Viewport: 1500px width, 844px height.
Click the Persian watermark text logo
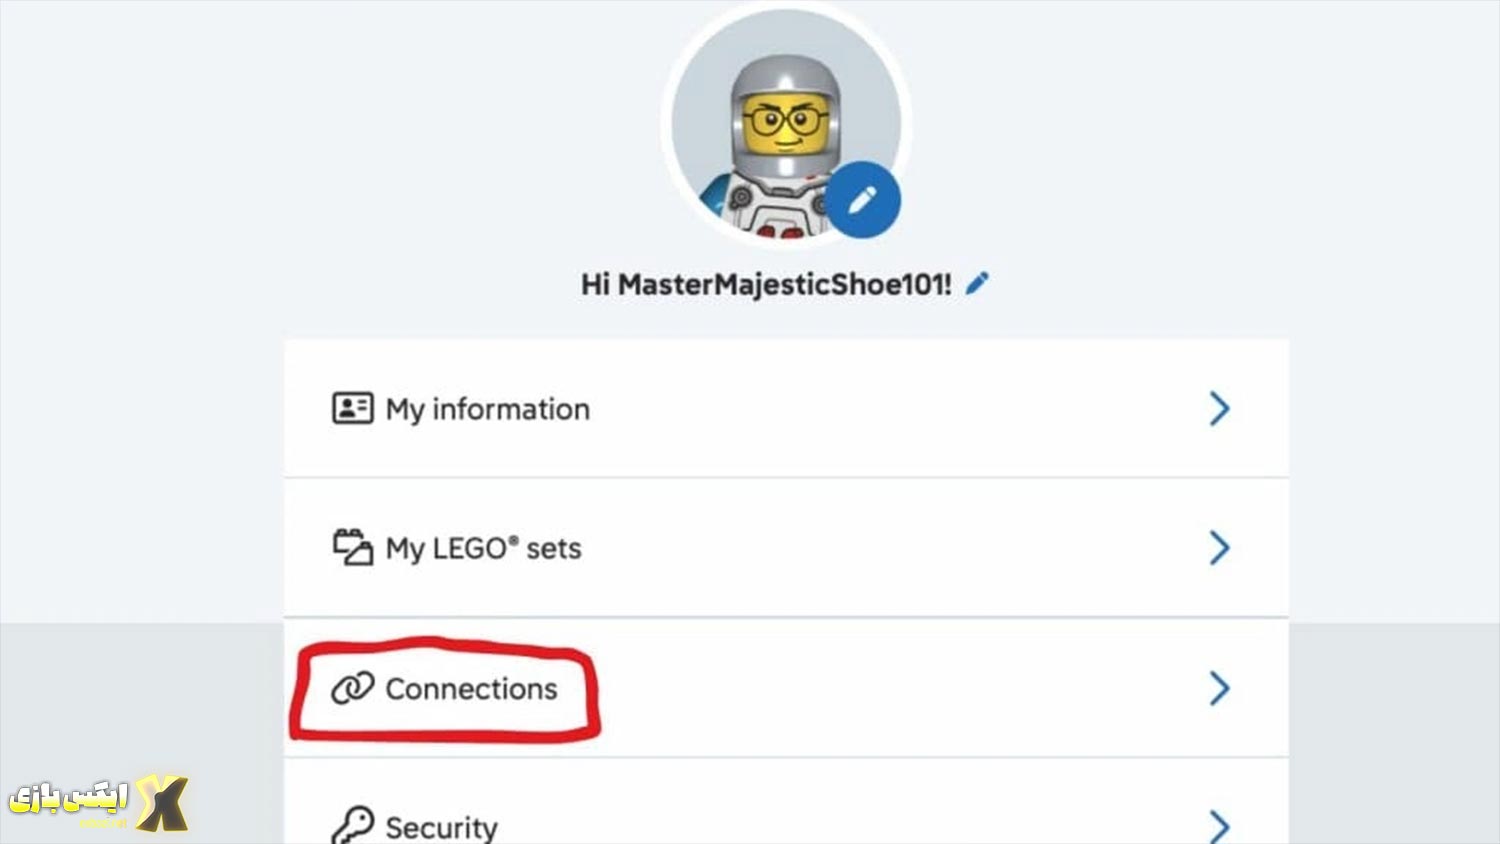click(68, 799)
